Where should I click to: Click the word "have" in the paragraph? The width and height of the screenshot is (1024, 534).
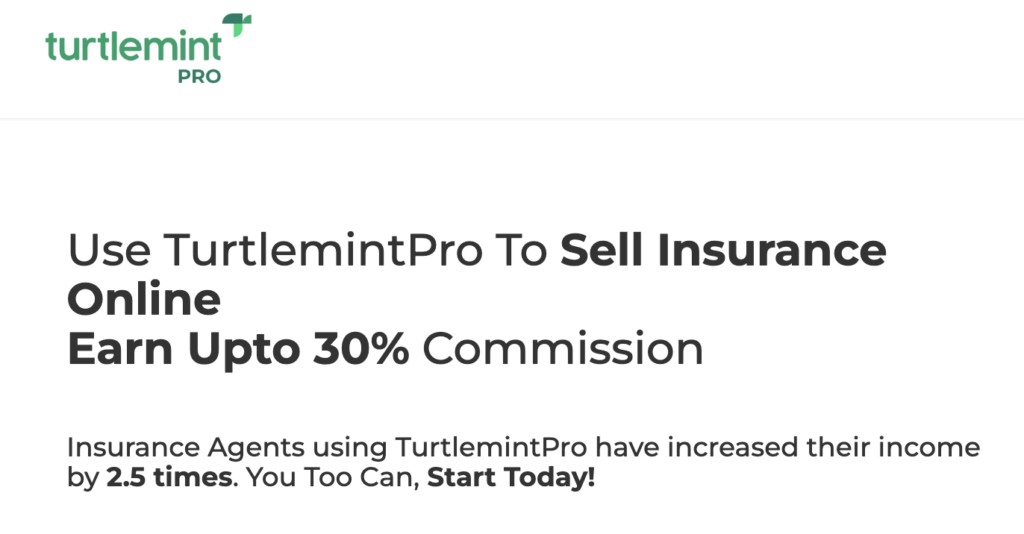627,448
